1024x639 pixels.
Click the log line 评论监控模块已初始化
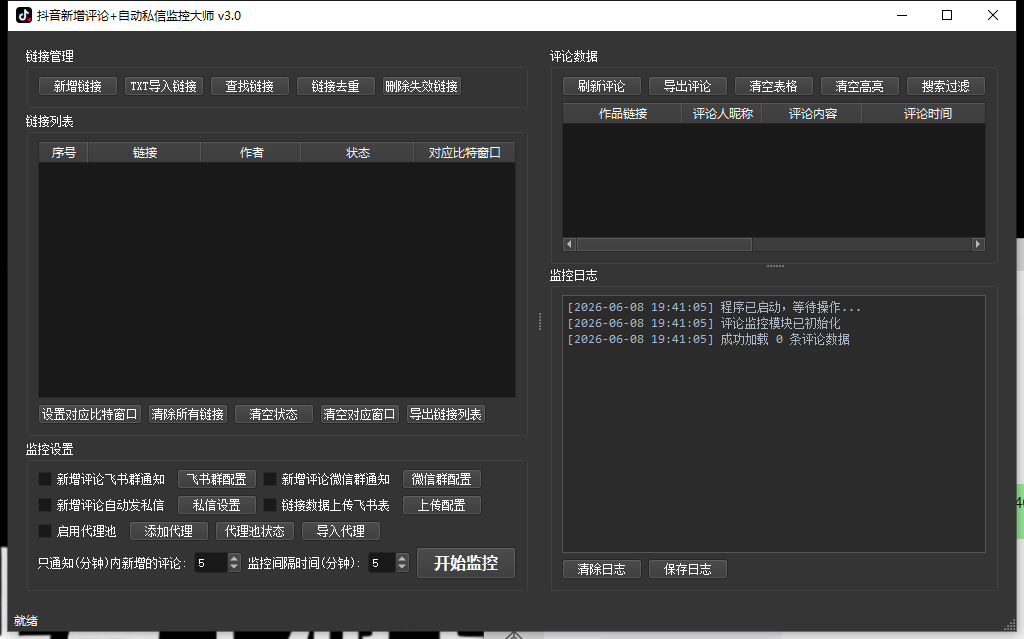pyautogui.click(x=704, y=323)
